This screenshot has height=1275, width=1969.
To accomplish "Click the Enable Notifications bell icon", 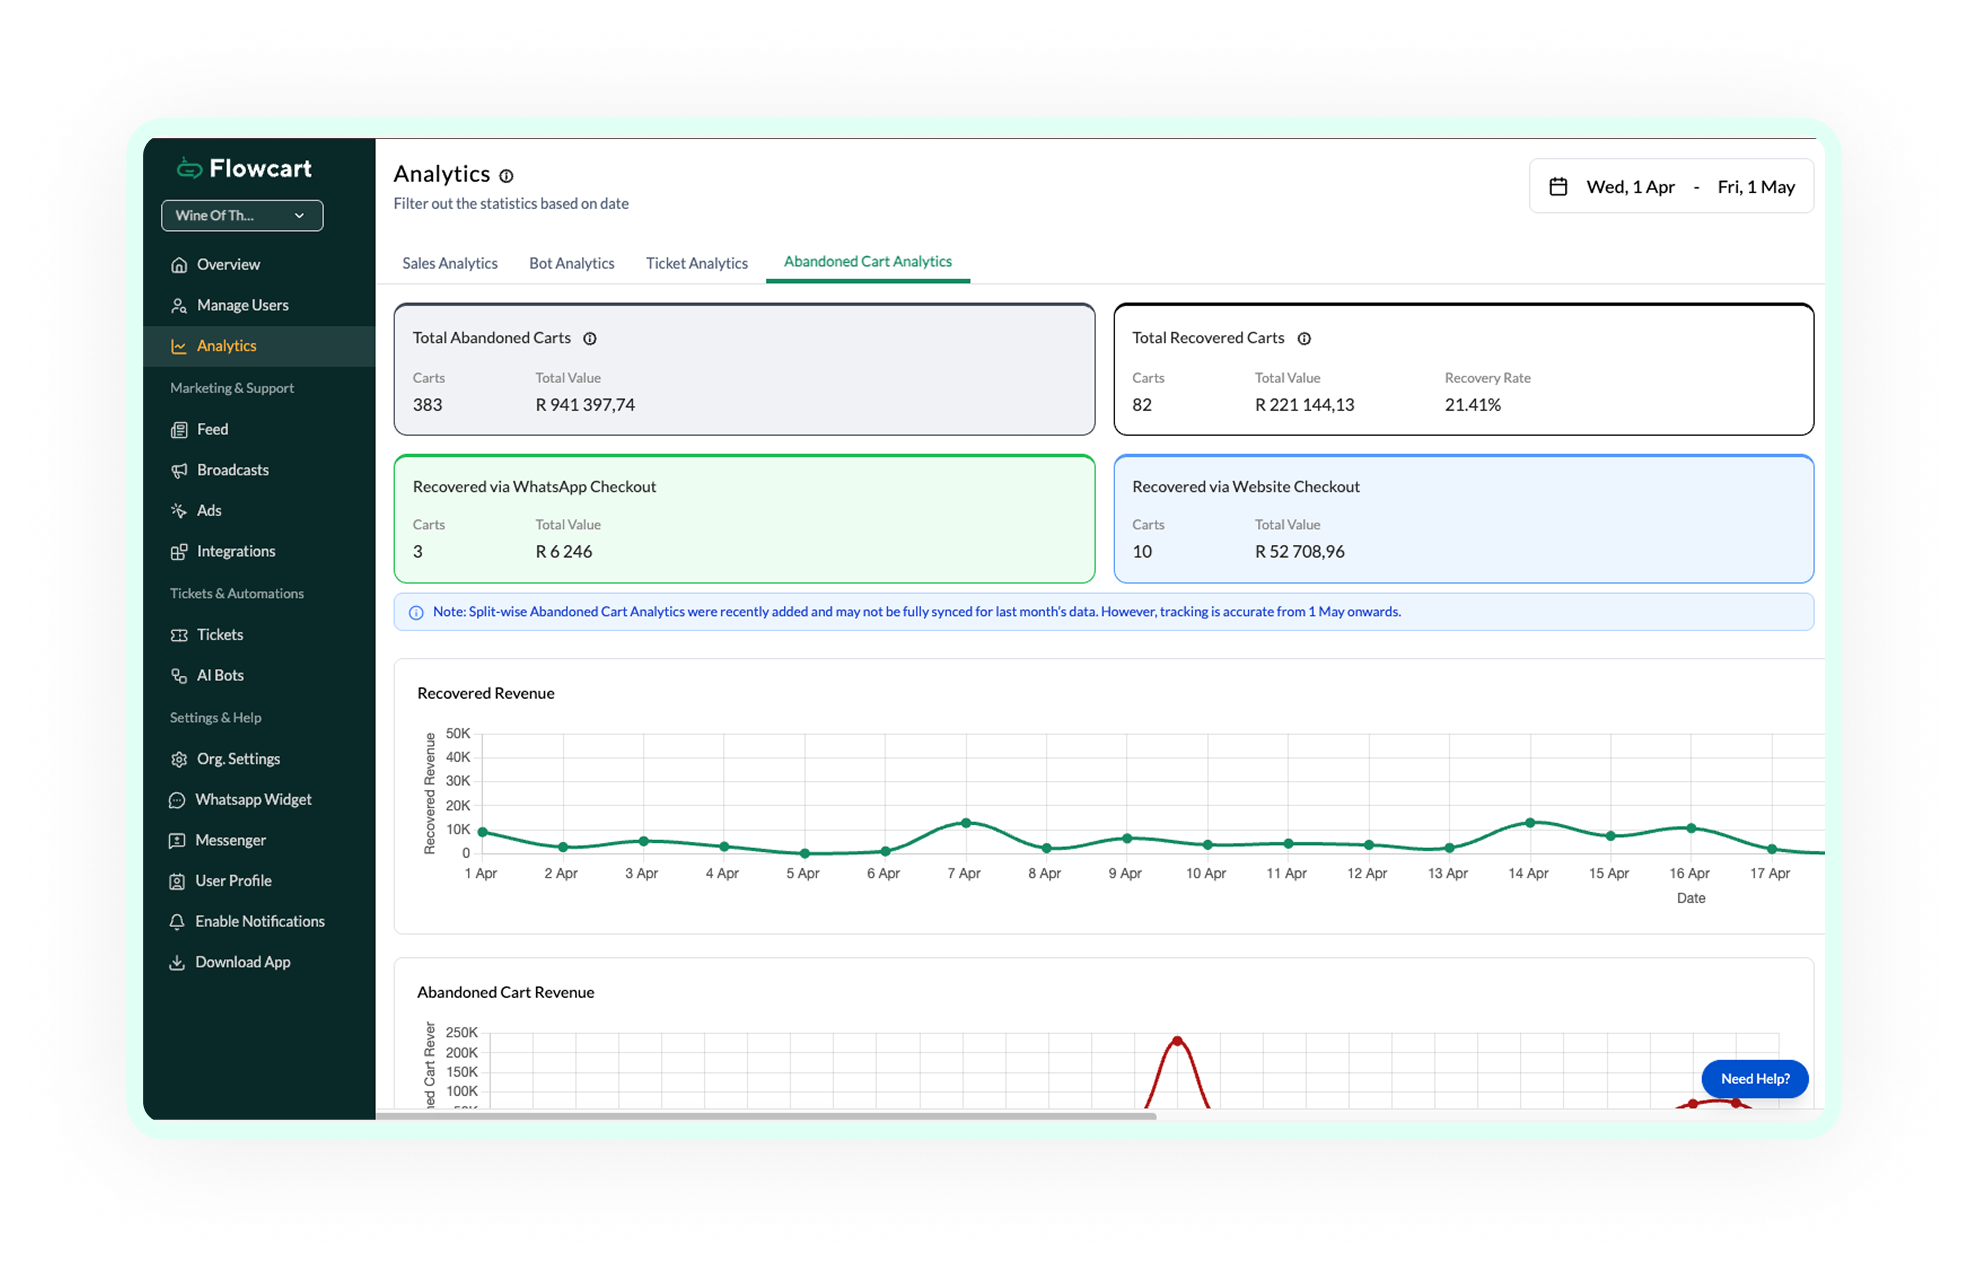I will point(177,922).
